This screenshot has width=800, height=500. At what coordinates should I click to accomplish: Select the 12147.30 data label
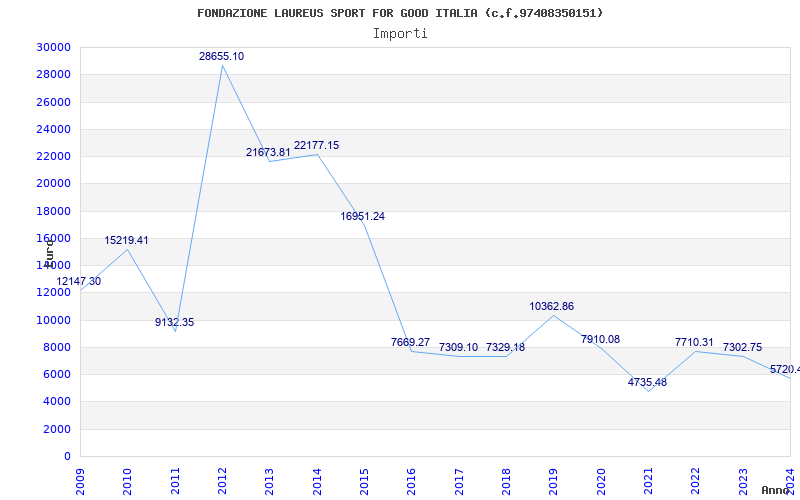pyautogui.click(x=79, y=281)
